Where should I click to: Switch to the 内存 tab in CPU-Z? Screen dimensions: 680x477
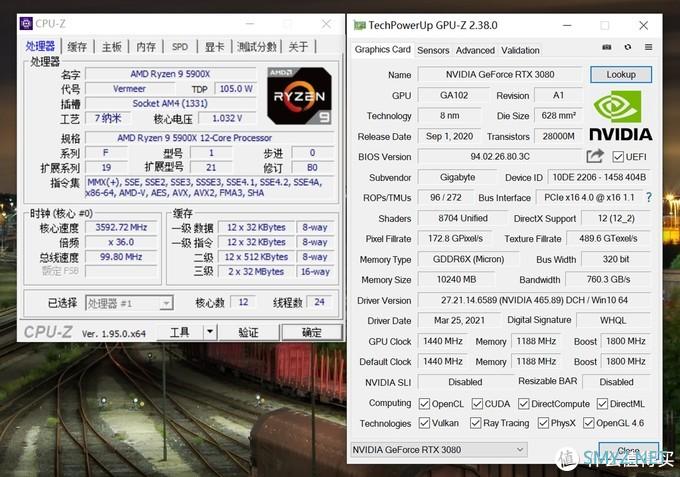click(146, 47)
